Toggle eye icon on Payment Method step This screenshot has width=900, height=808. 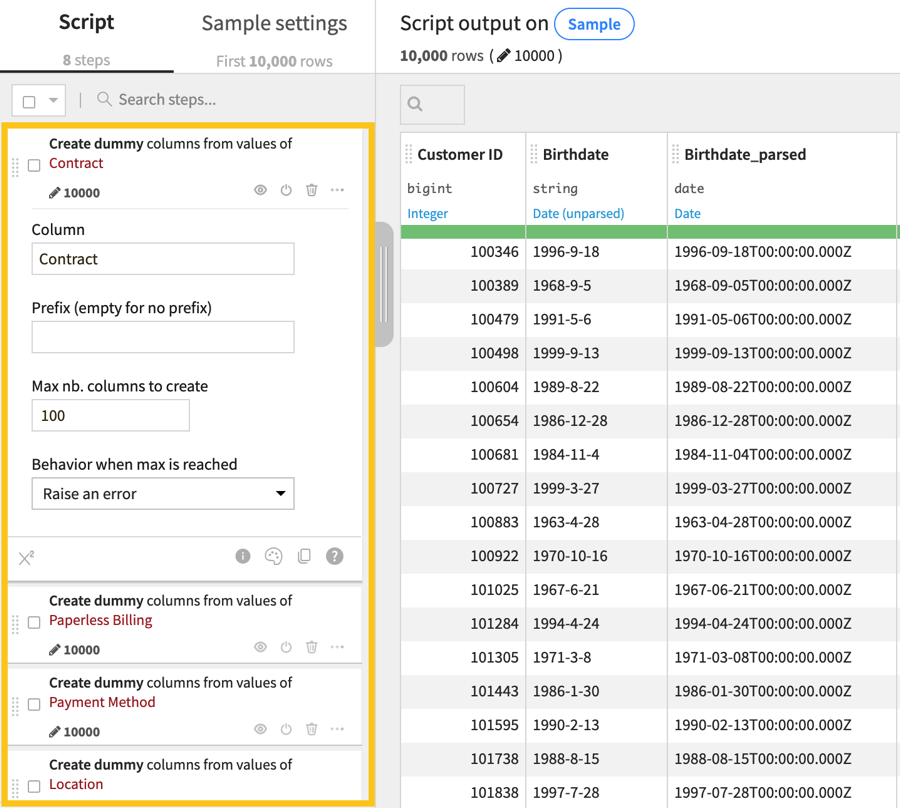coord(261,729)
